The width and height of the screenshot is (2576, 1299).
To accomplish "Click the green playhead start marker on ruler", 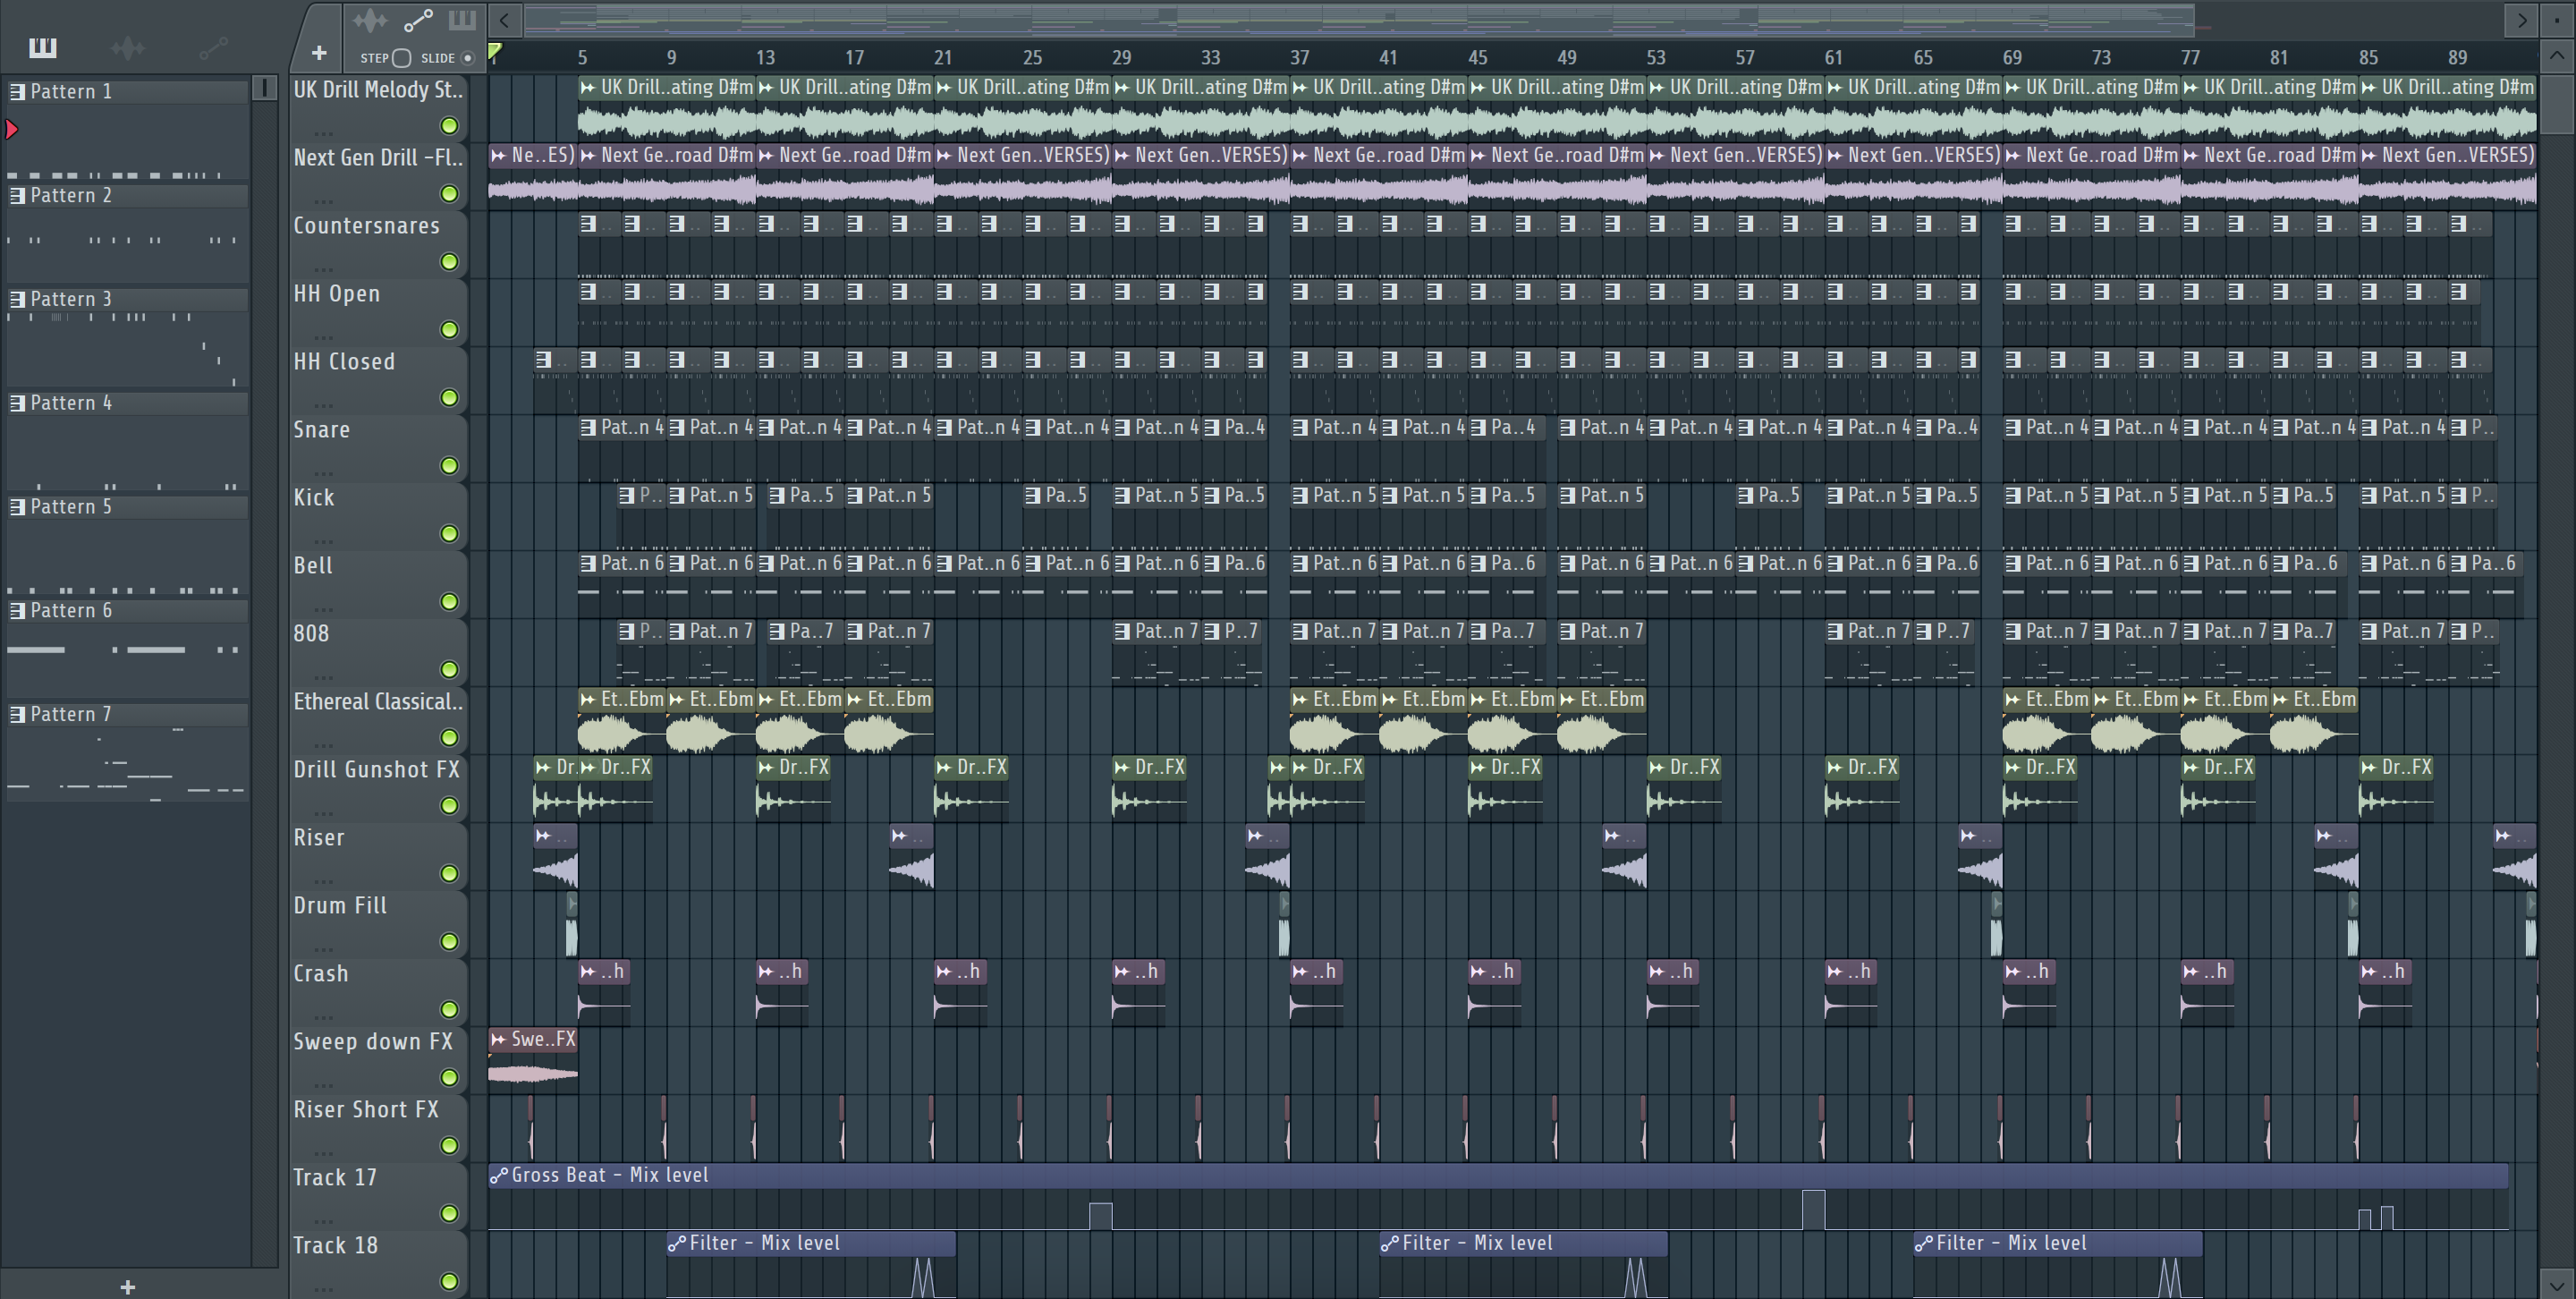I will [494, 51].
